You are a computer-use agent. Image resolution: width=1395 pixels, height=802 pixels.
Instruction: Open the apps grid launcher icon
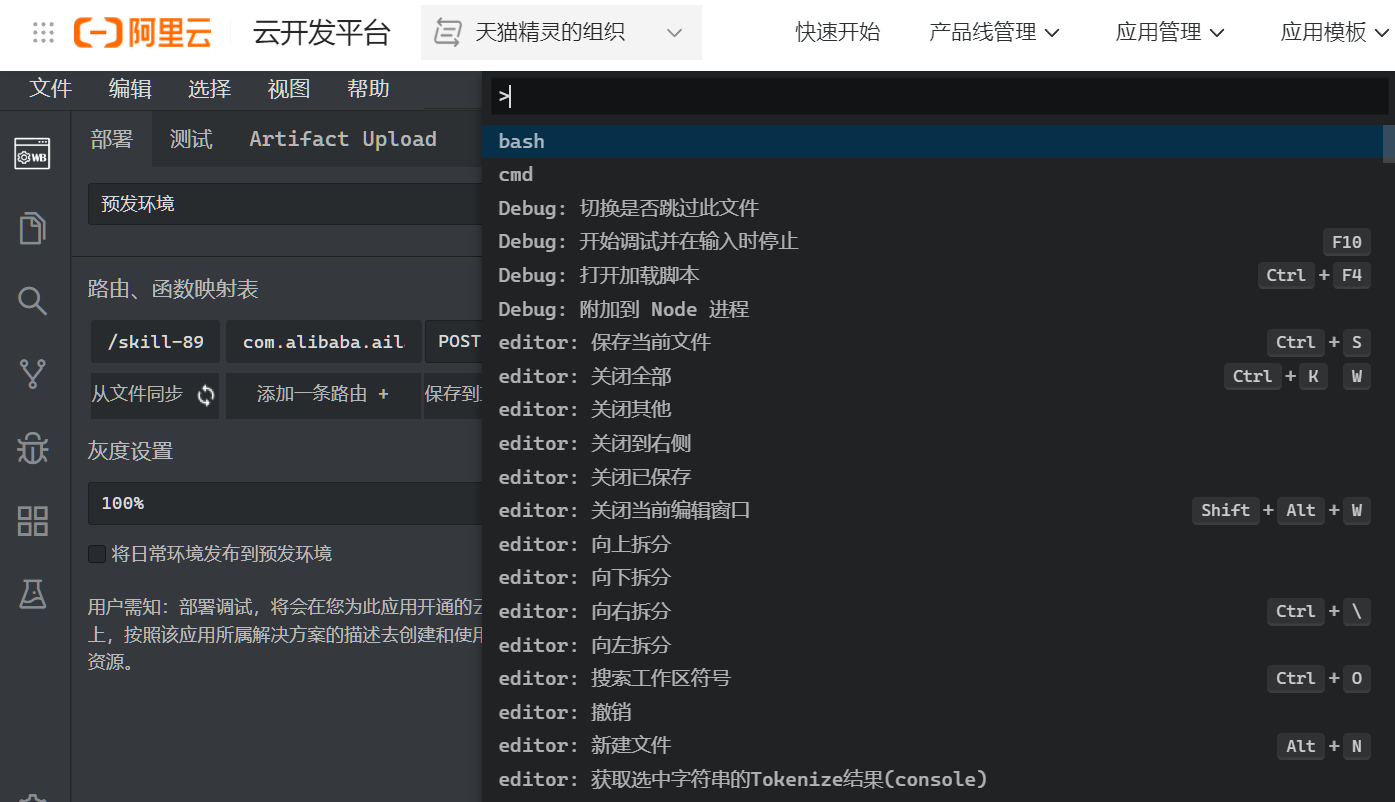pyautogui.click(x=43, y=33)
